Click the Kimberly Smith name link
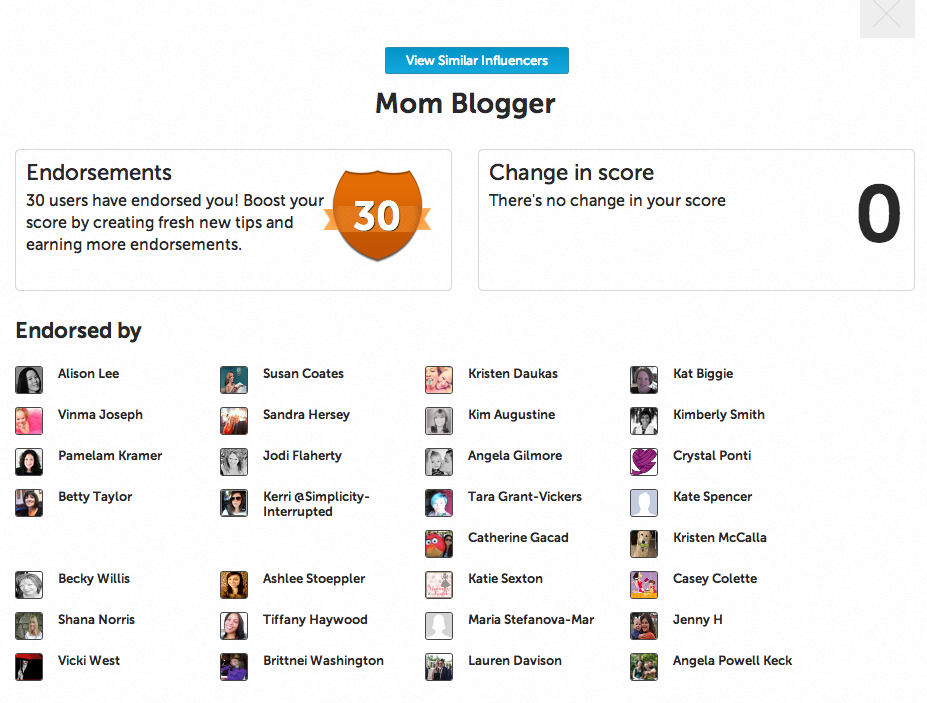Screen dimensions: 927x703 pyautogui.click(x=719, y=414)
